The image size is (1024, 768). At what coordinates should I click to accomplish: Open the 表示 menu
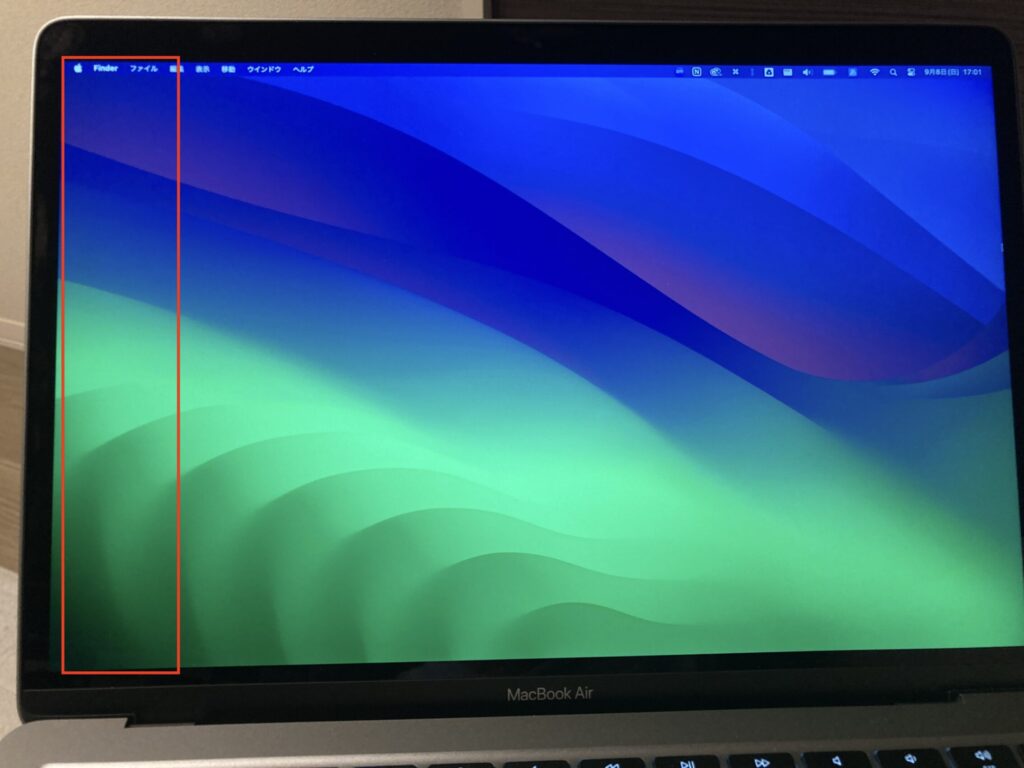(x=202, y=69)
